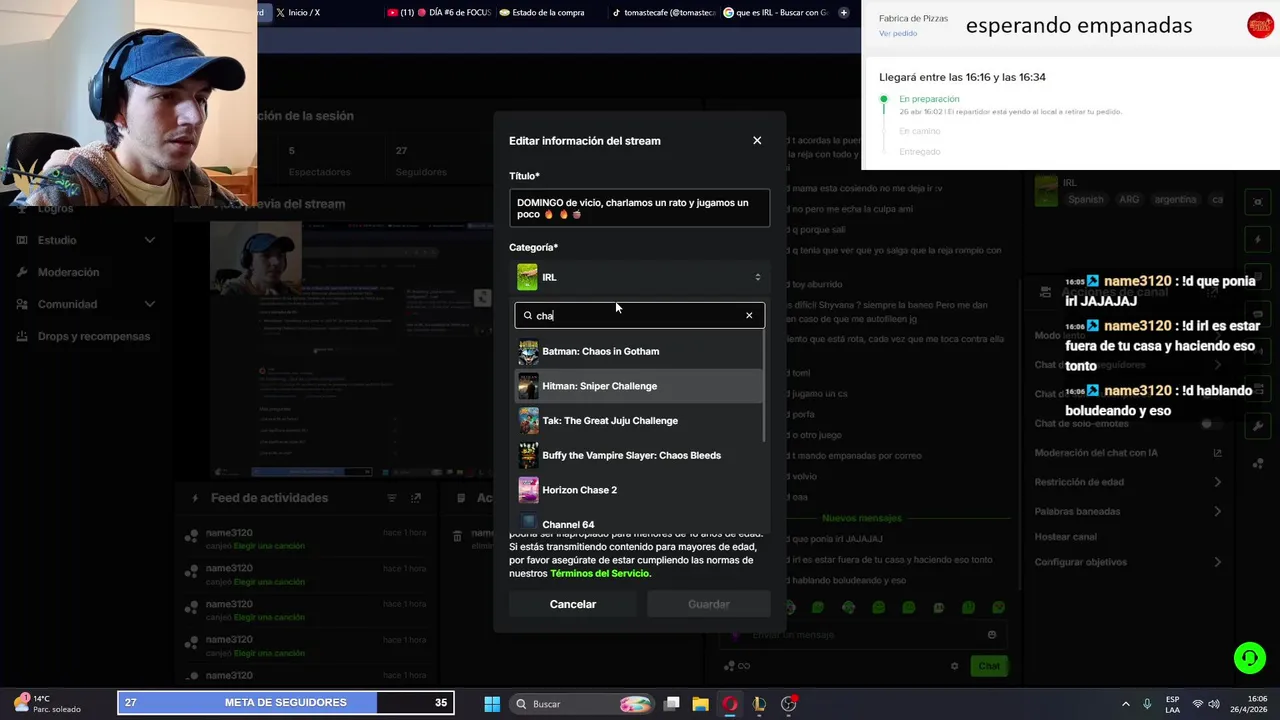Open volume control in system tray
Screen dimensions: 1280x720
point(1213,704)
